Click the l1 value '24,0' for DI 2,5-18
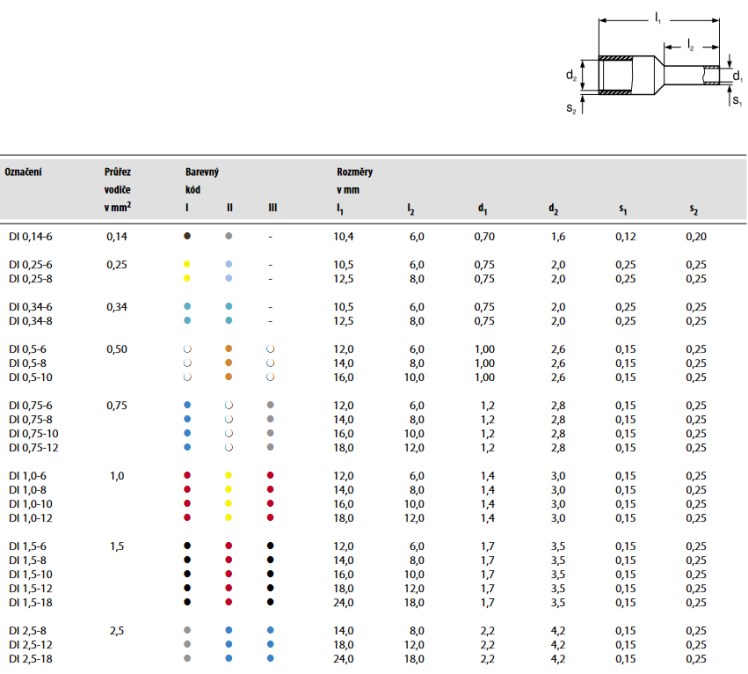 point(343,659)
